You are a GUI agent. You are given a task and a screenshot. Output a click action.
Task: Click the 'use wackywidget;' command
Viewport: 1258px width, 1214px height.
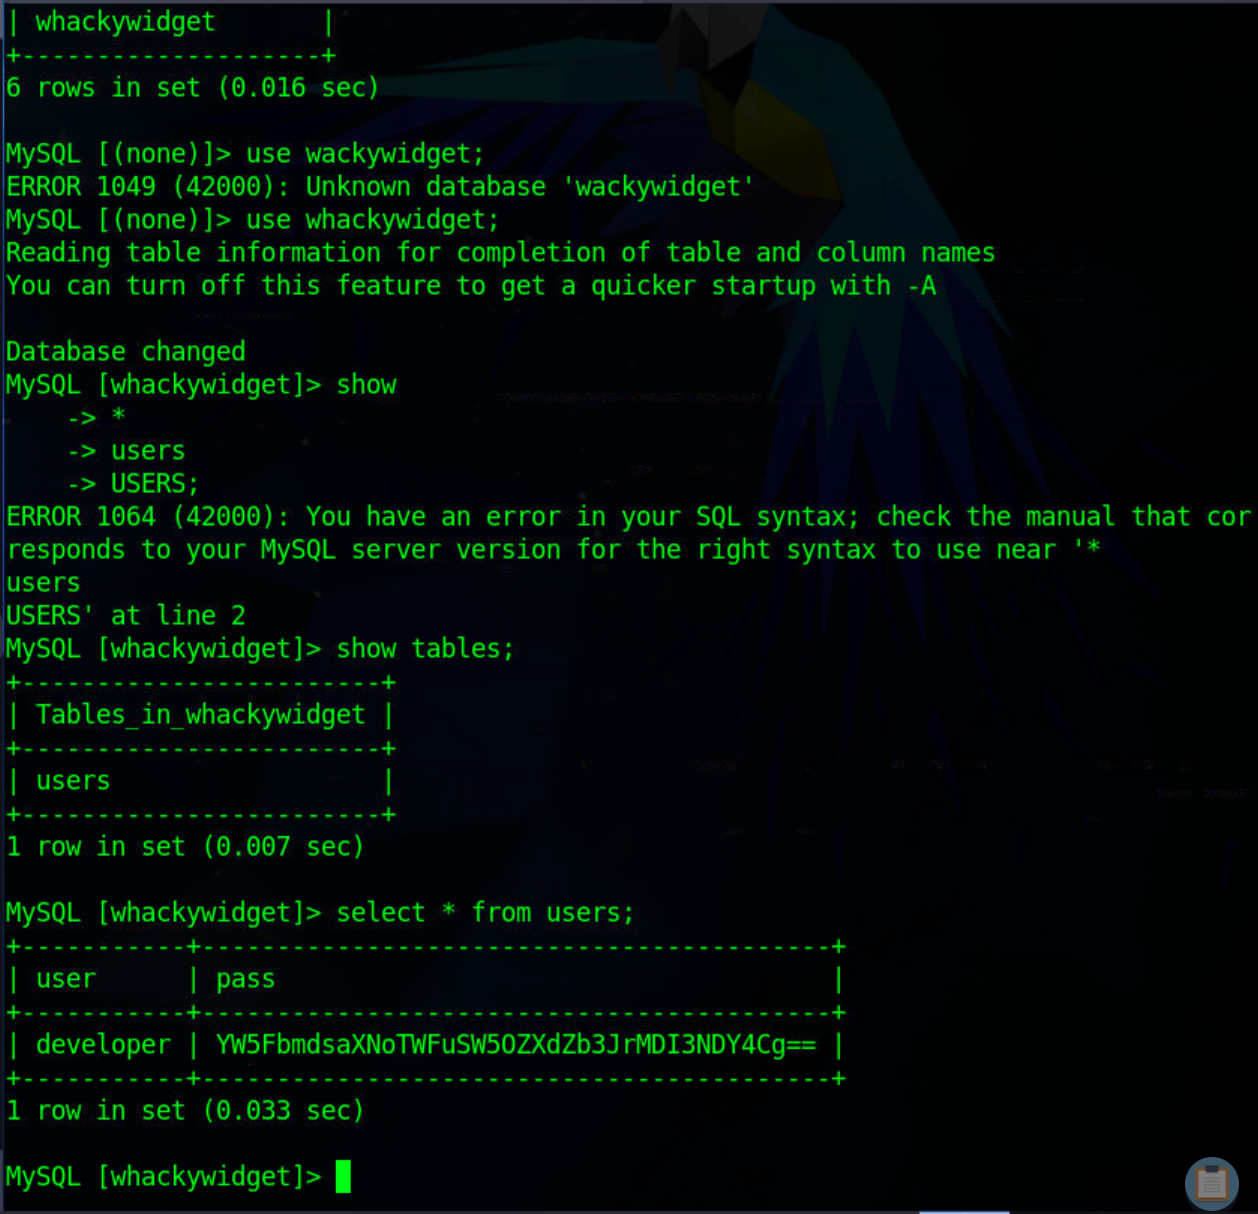[x=365, y=153]
